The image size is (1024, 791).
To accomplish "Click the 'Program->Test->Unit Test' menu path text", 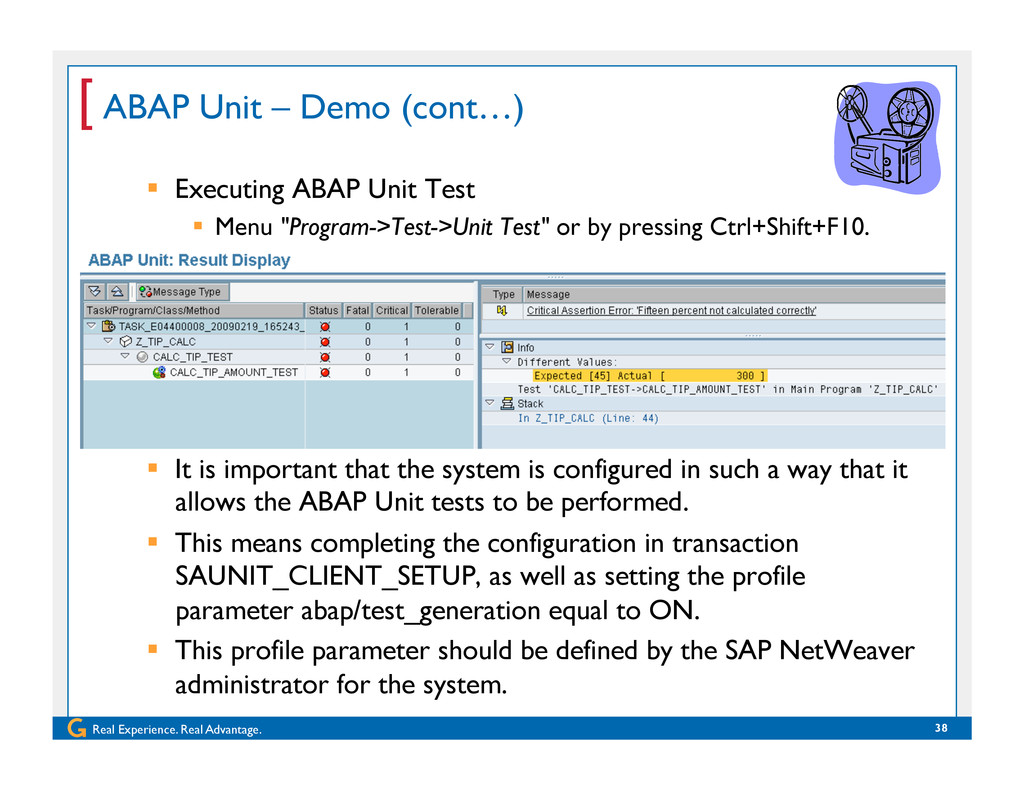I will tap(414, 227).
